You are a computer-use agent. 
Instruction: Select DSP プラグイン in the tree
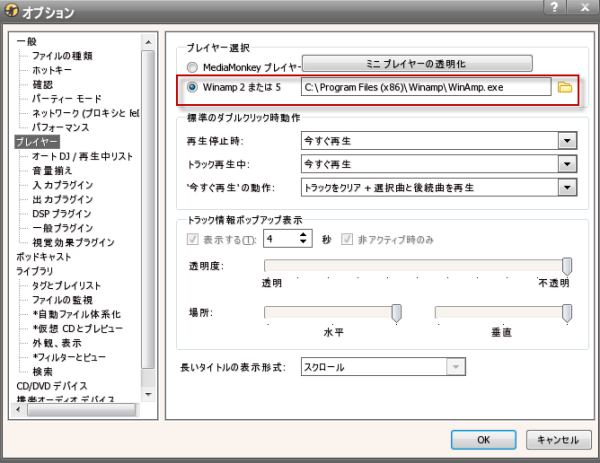(x=63, y=213)
